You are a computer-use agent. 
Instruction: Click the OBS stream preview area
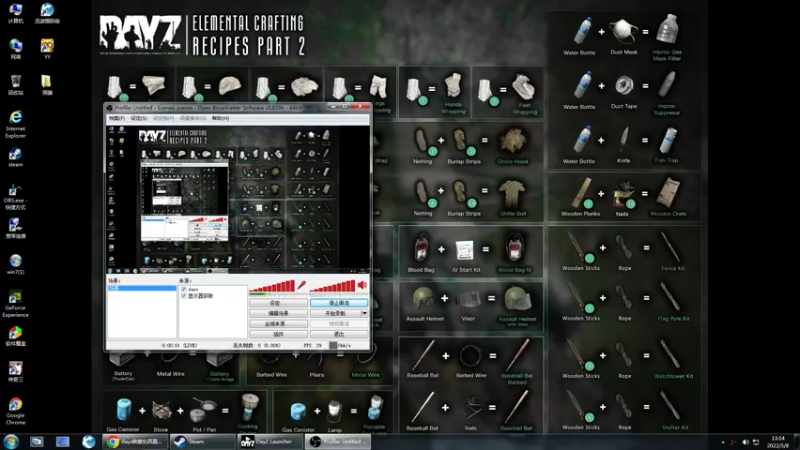[238, 199]
